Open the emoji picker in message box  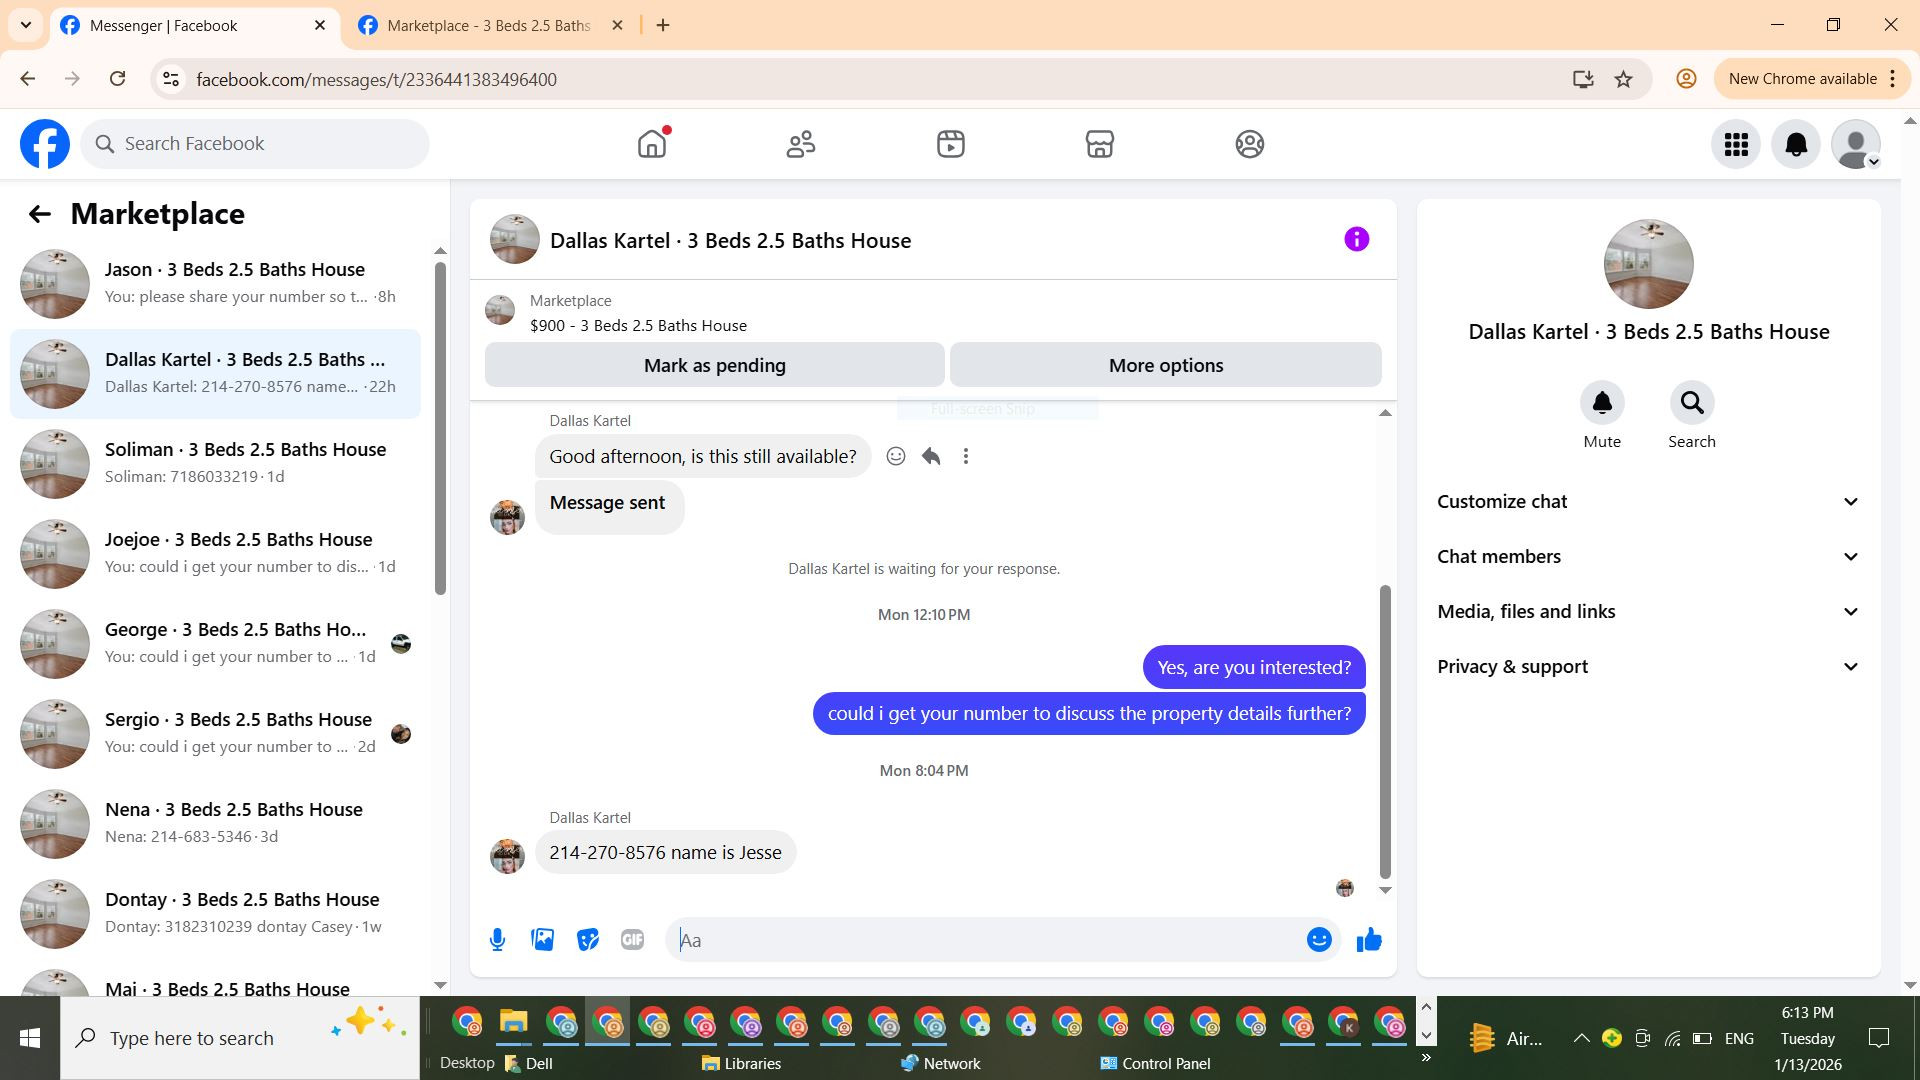(x=1319, y=940)
